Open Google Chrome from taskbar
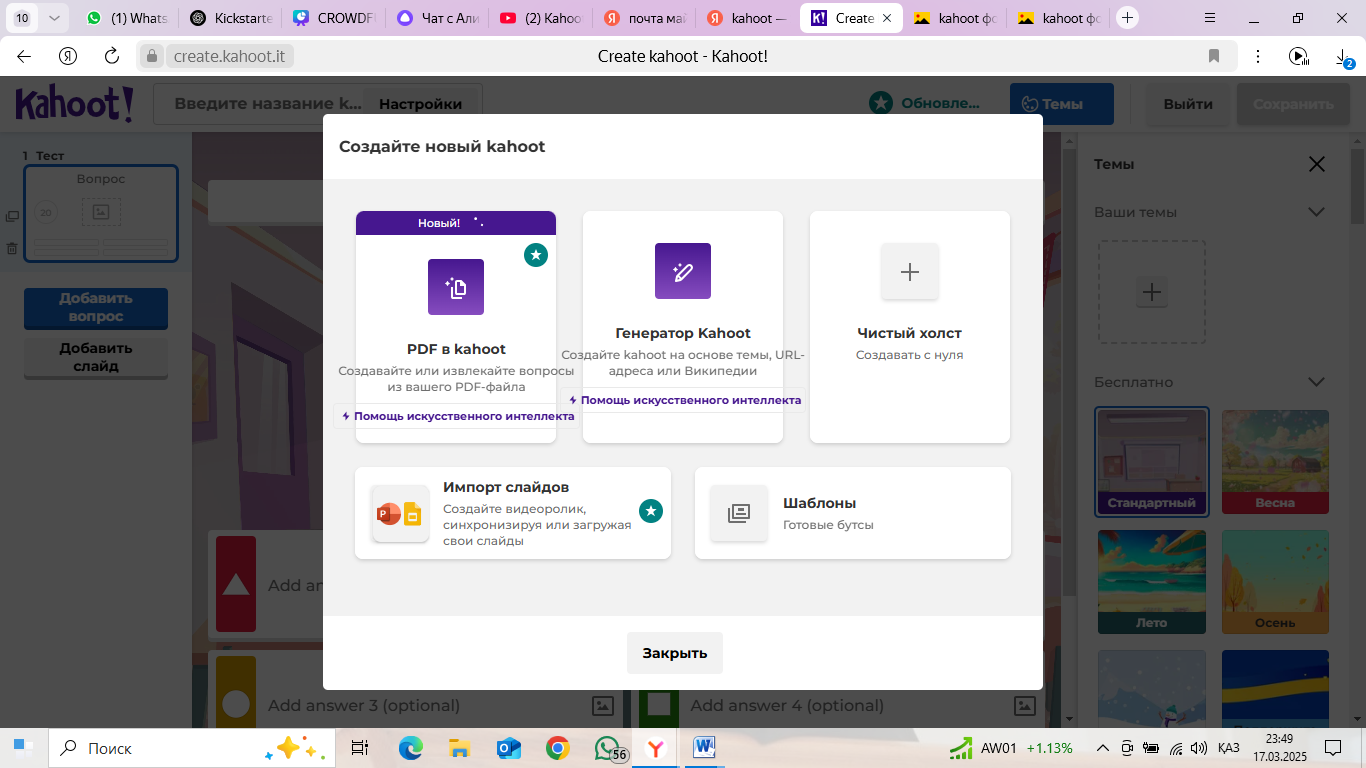The width and height of the screenshot is (1366, 768). point(557,748)
